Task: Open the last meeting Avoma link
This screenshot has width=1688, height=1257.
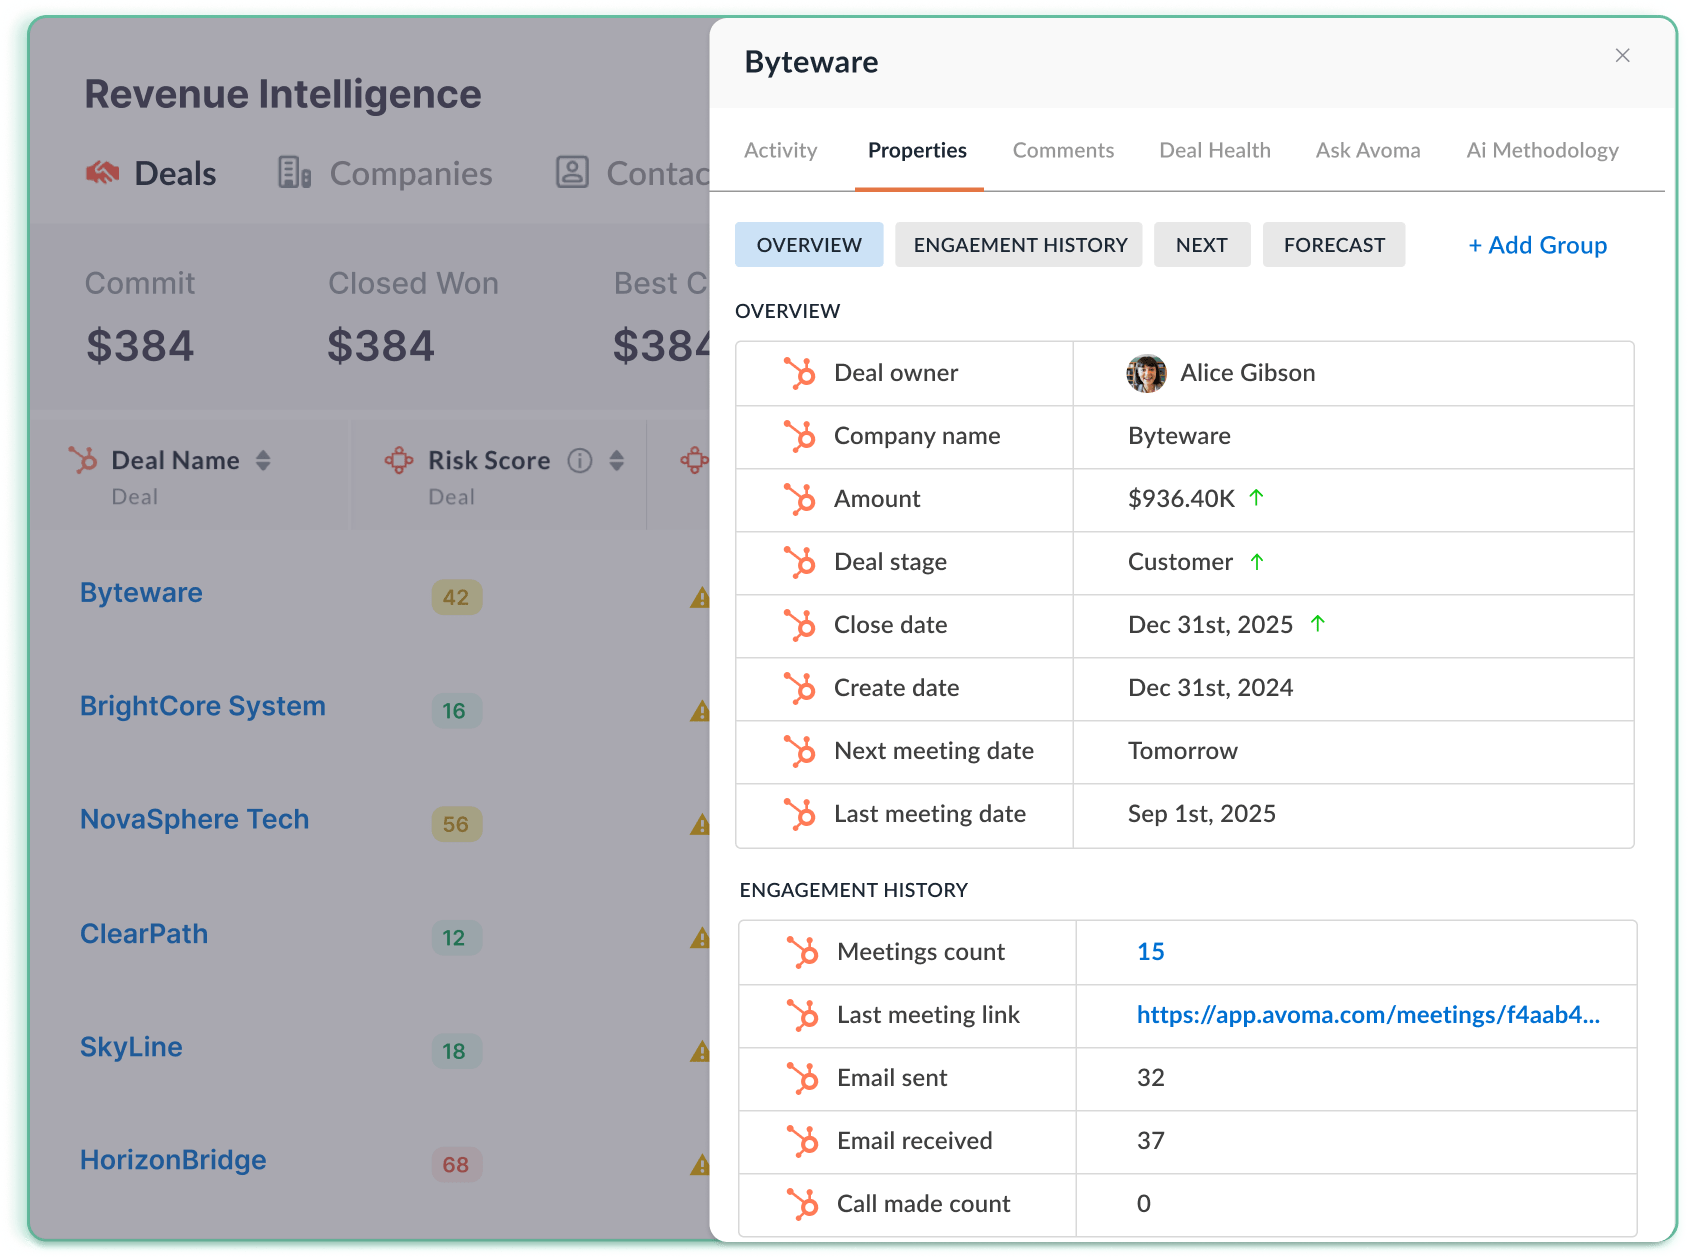Action: pyautogui.click(x=1368, y=1015)
